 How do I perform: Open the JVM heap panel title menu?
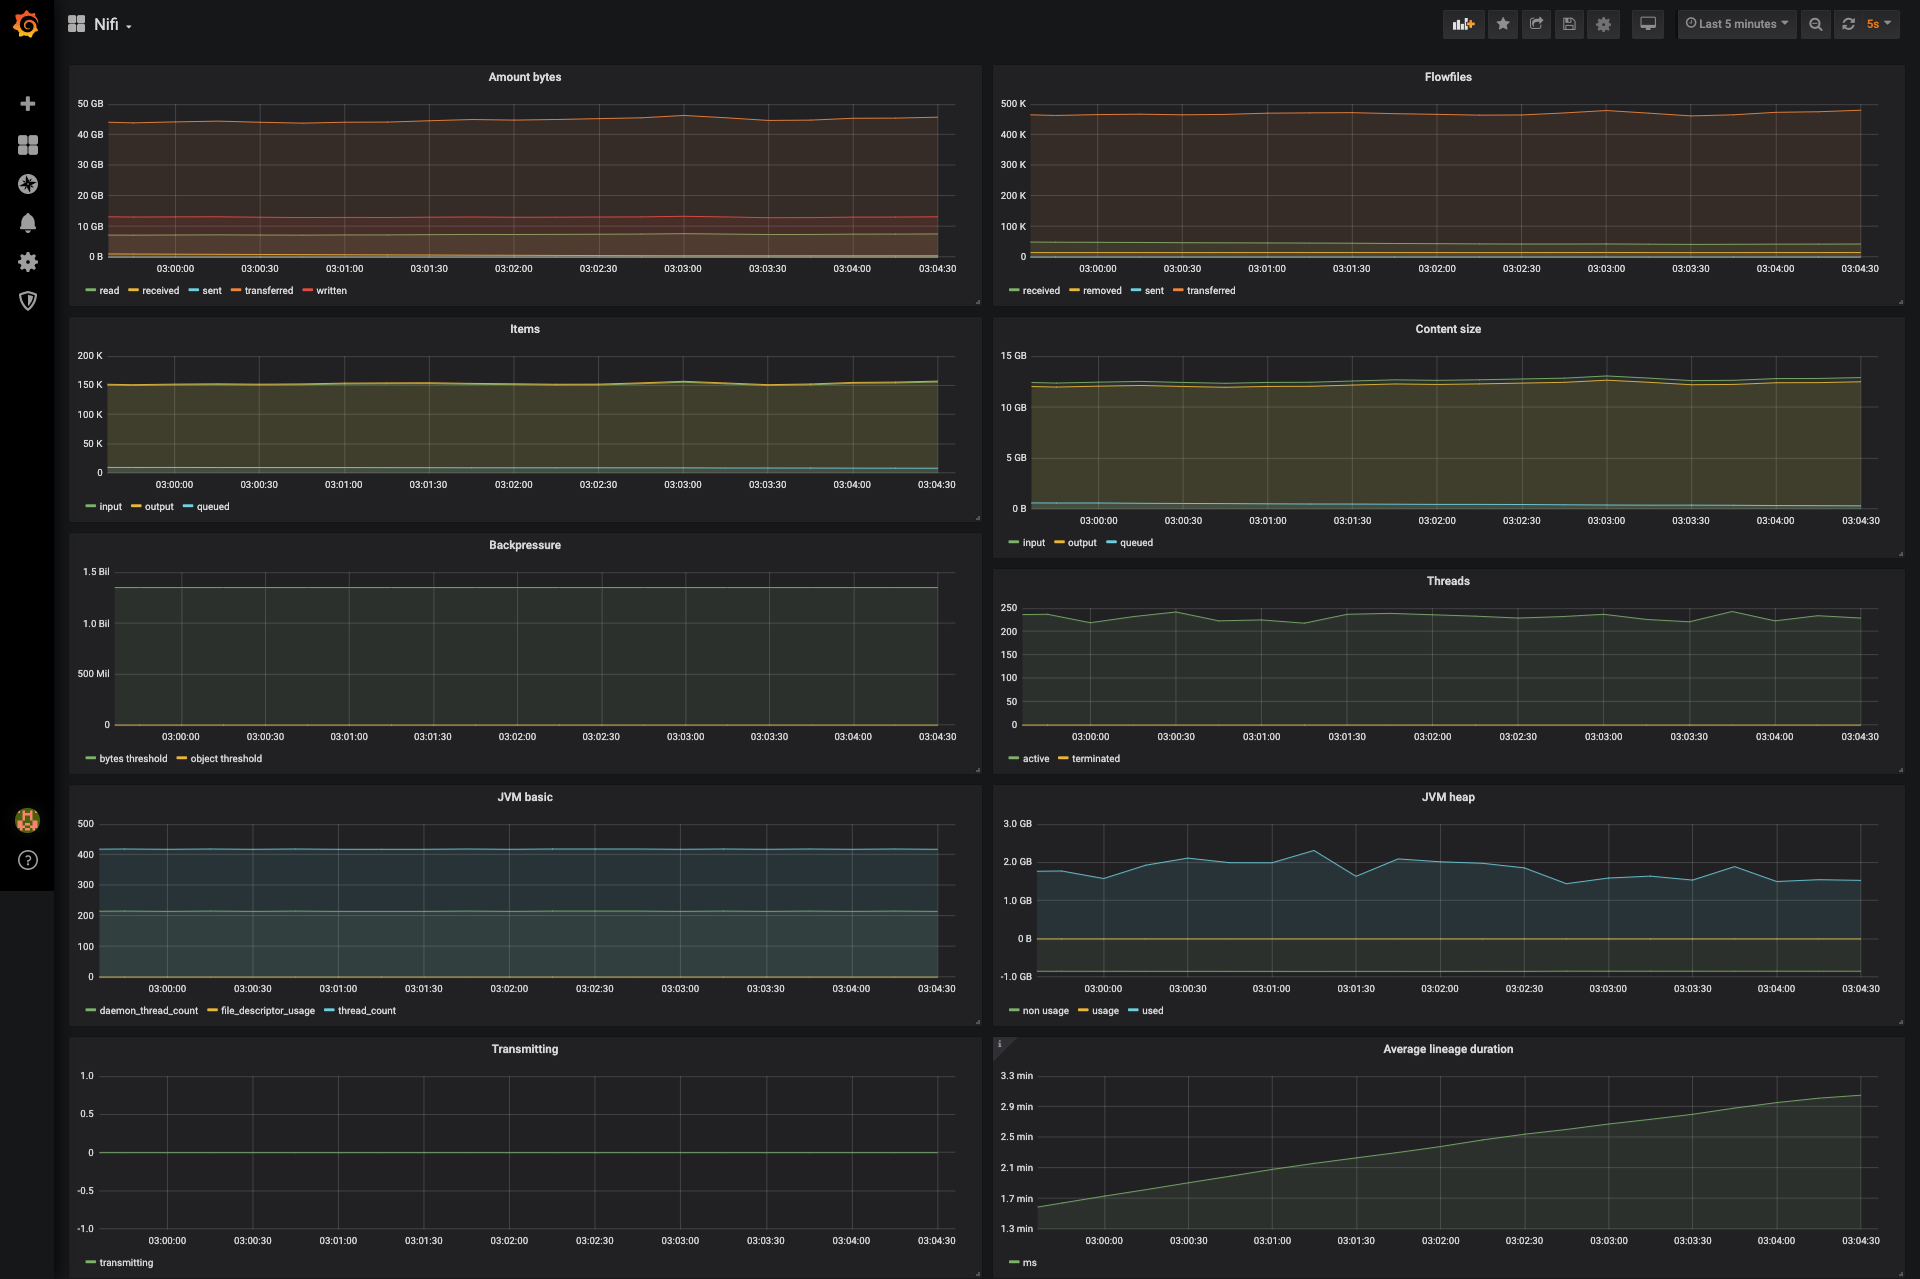coord(1447,797)
